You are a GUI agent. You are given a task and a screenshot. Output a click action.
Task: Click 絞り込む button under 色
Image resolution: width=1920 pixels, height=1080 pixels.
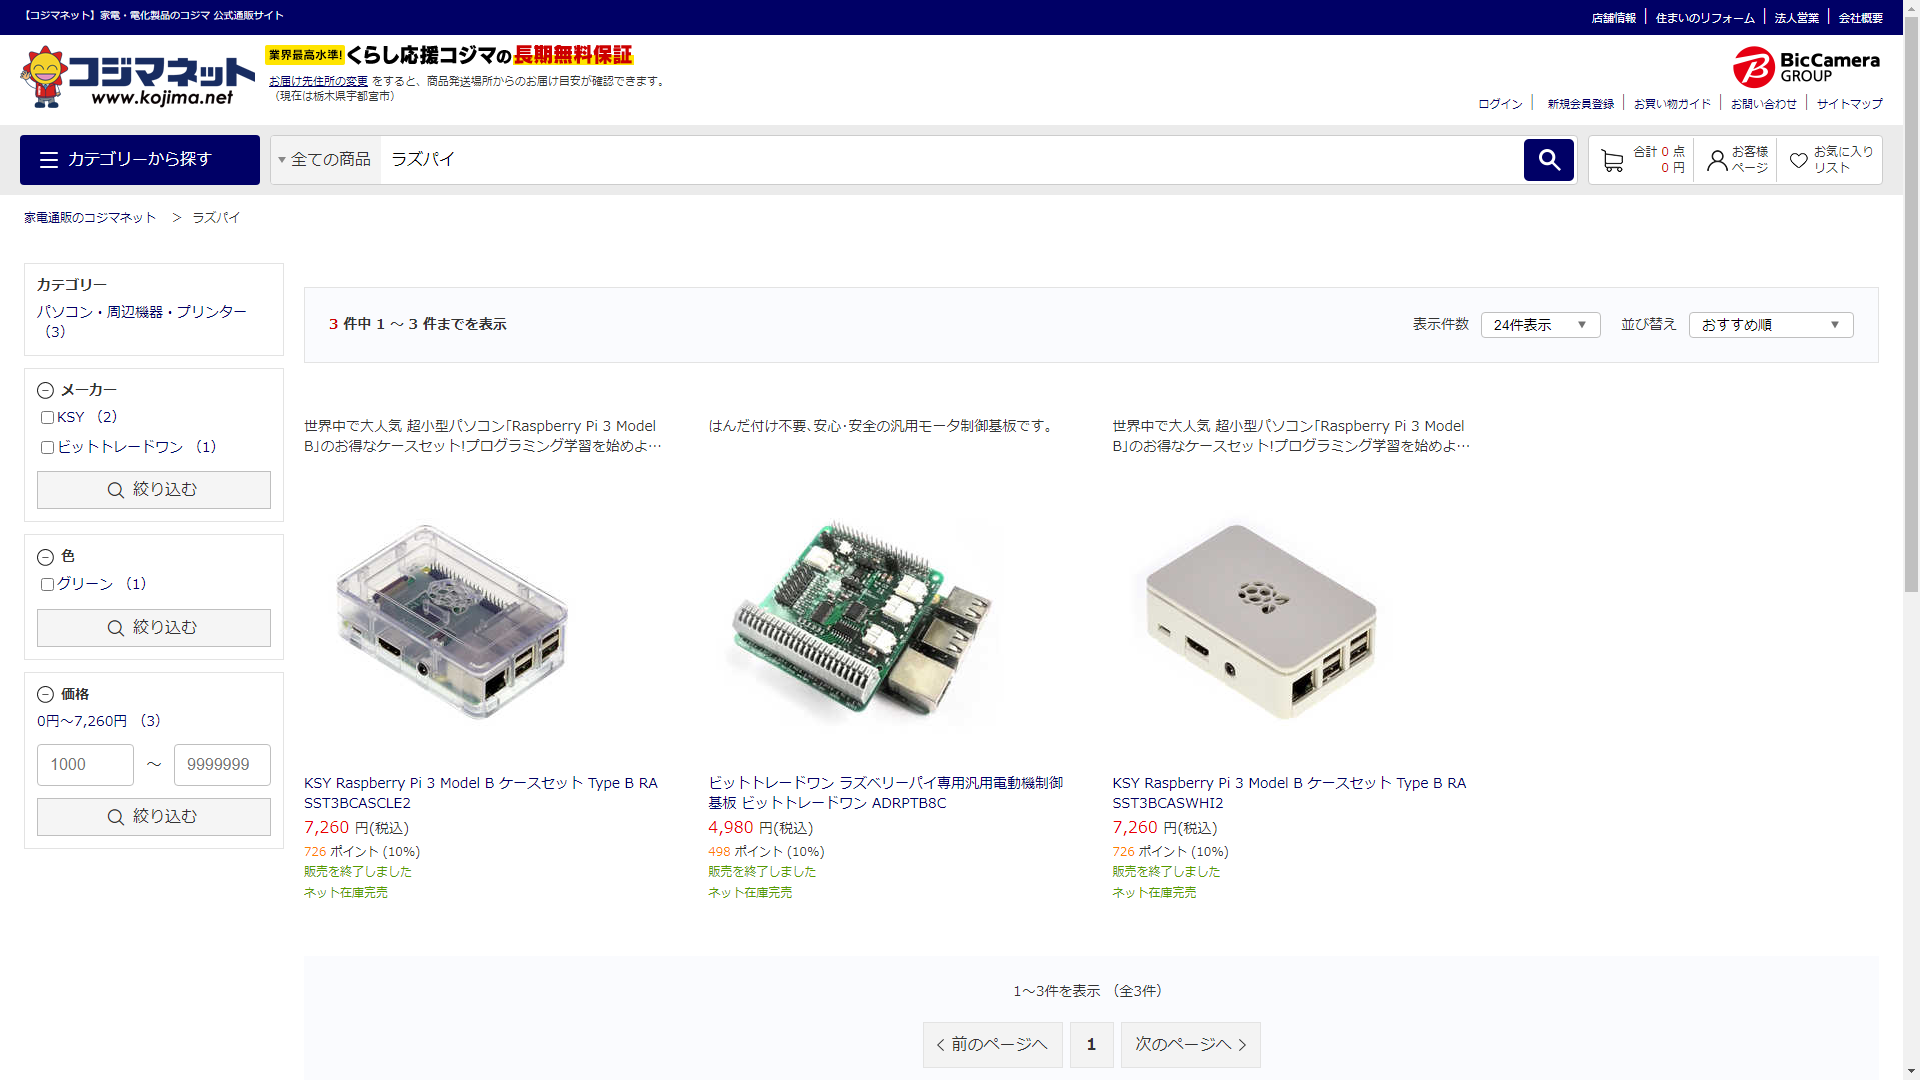154,628
